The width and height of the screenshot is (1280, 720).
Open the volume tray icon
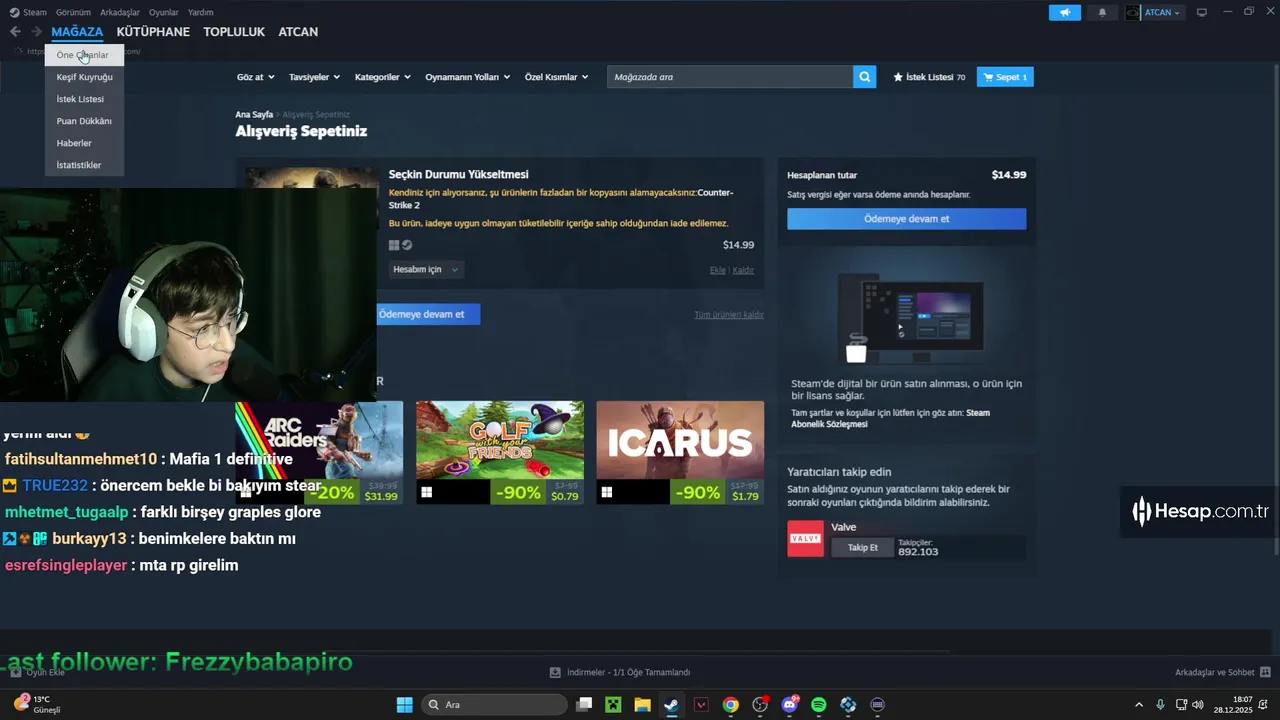1200,705
